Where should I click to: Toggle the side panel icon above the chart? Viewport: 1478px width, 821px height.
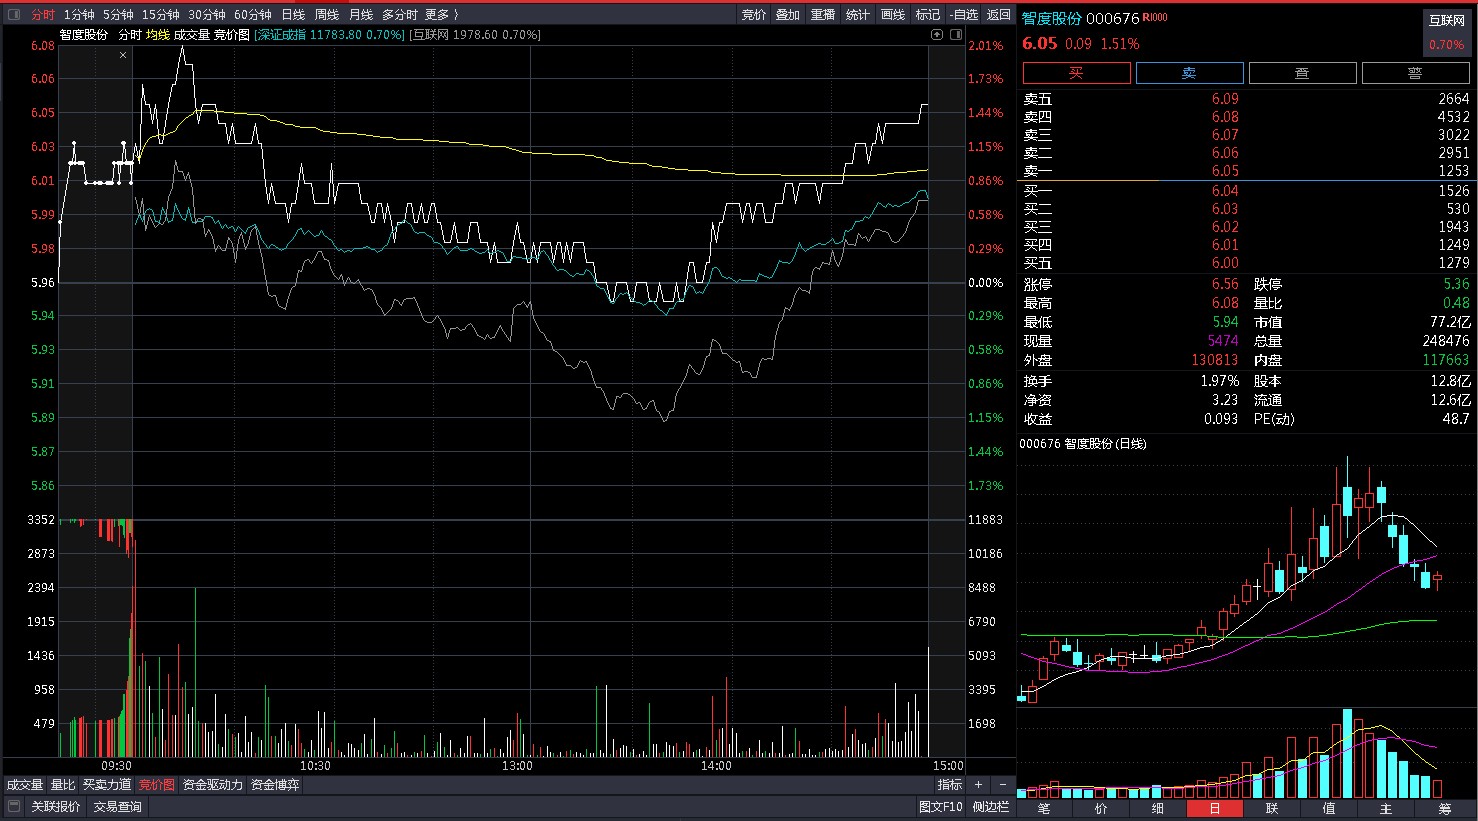point(955,34)
